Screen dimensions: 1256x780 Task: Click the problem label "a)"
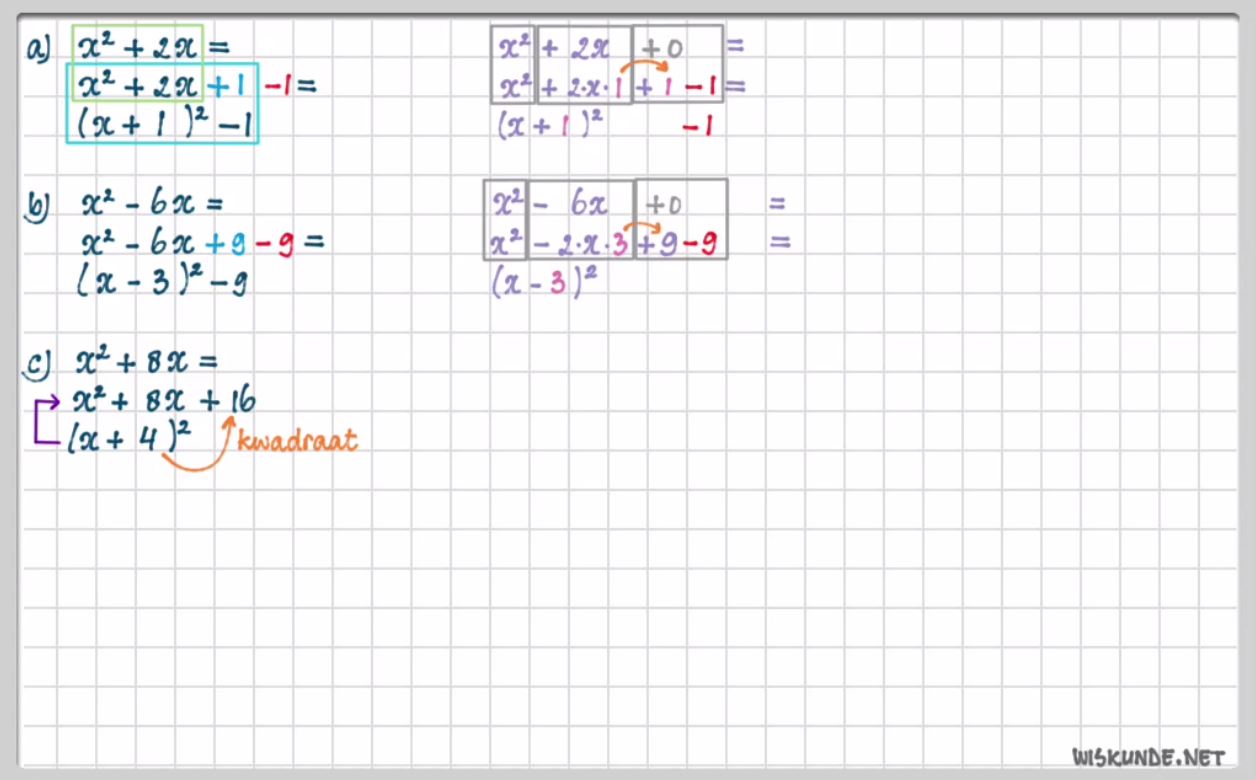coord(38,49)
